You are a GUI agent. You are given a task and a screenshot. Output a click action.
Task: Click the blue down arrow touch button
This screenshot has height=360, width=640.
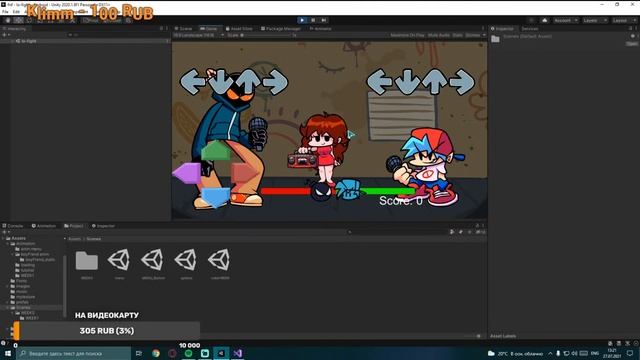[216, 198]
